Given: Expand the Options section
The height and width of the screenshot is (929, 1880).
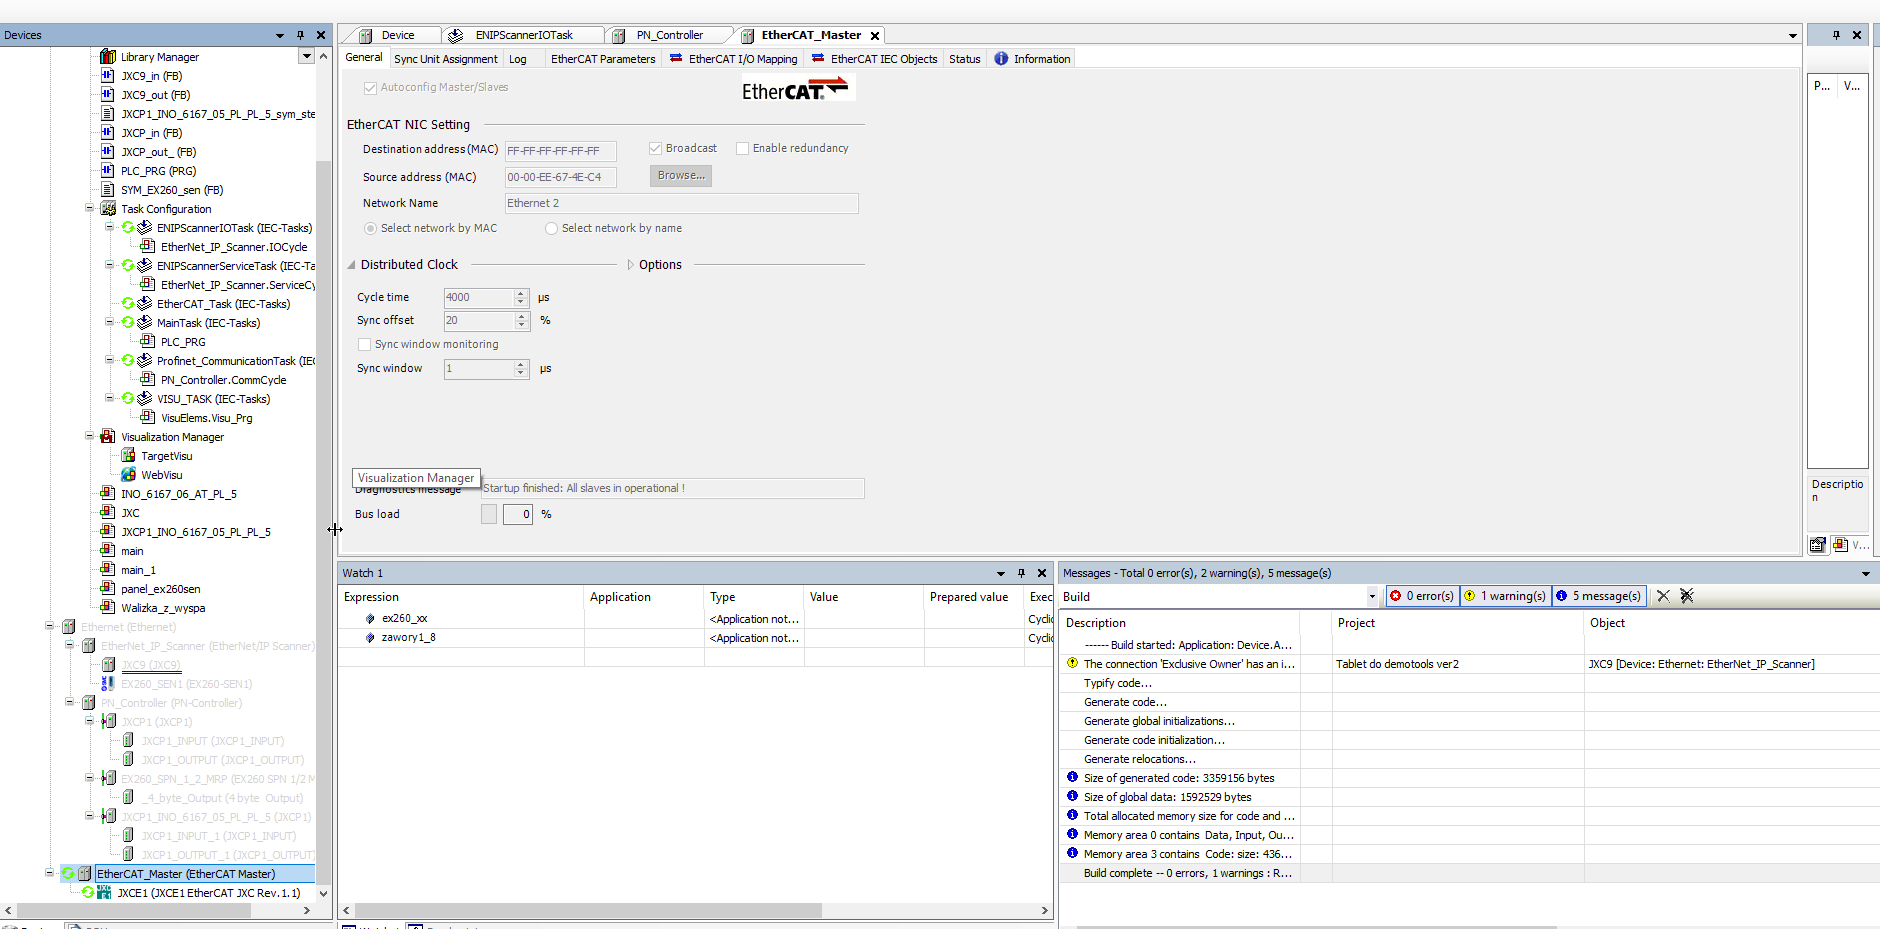Looking at the screenshot, I should coord(629,264).
